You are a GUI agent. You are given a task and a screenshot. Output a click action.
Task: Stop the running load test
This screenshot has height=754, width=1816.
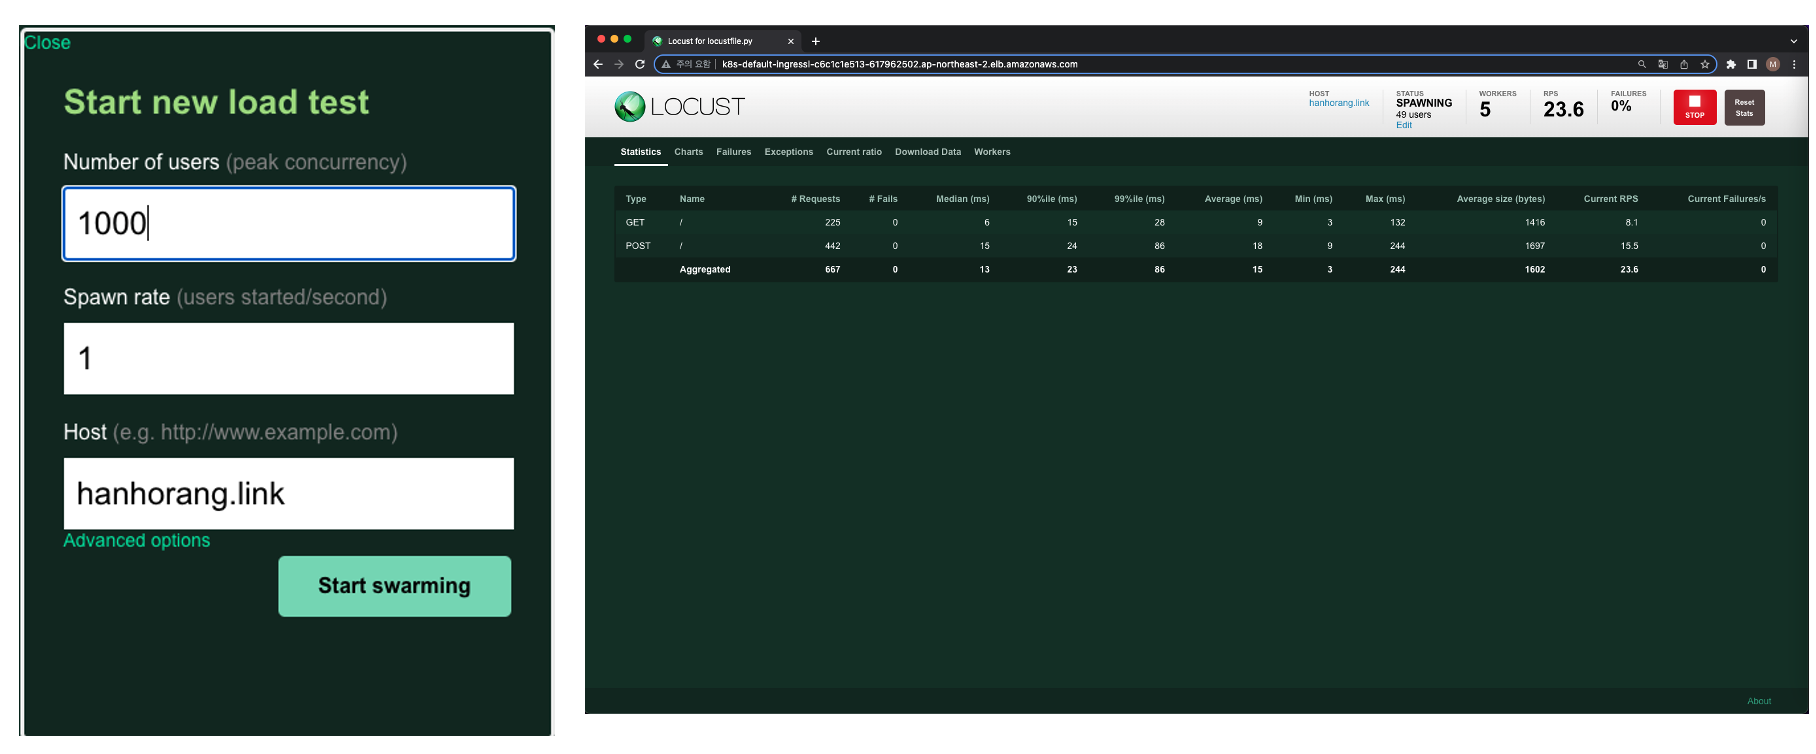(x=1695, y=107)
